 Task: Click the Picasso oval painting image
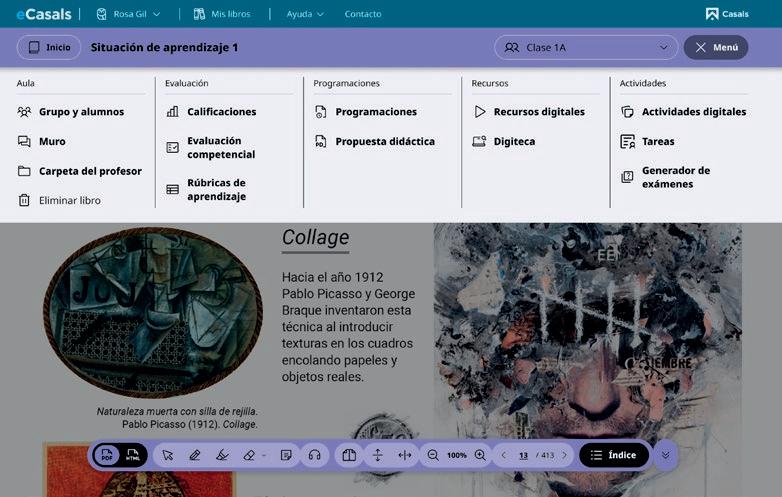pos(153,313)
